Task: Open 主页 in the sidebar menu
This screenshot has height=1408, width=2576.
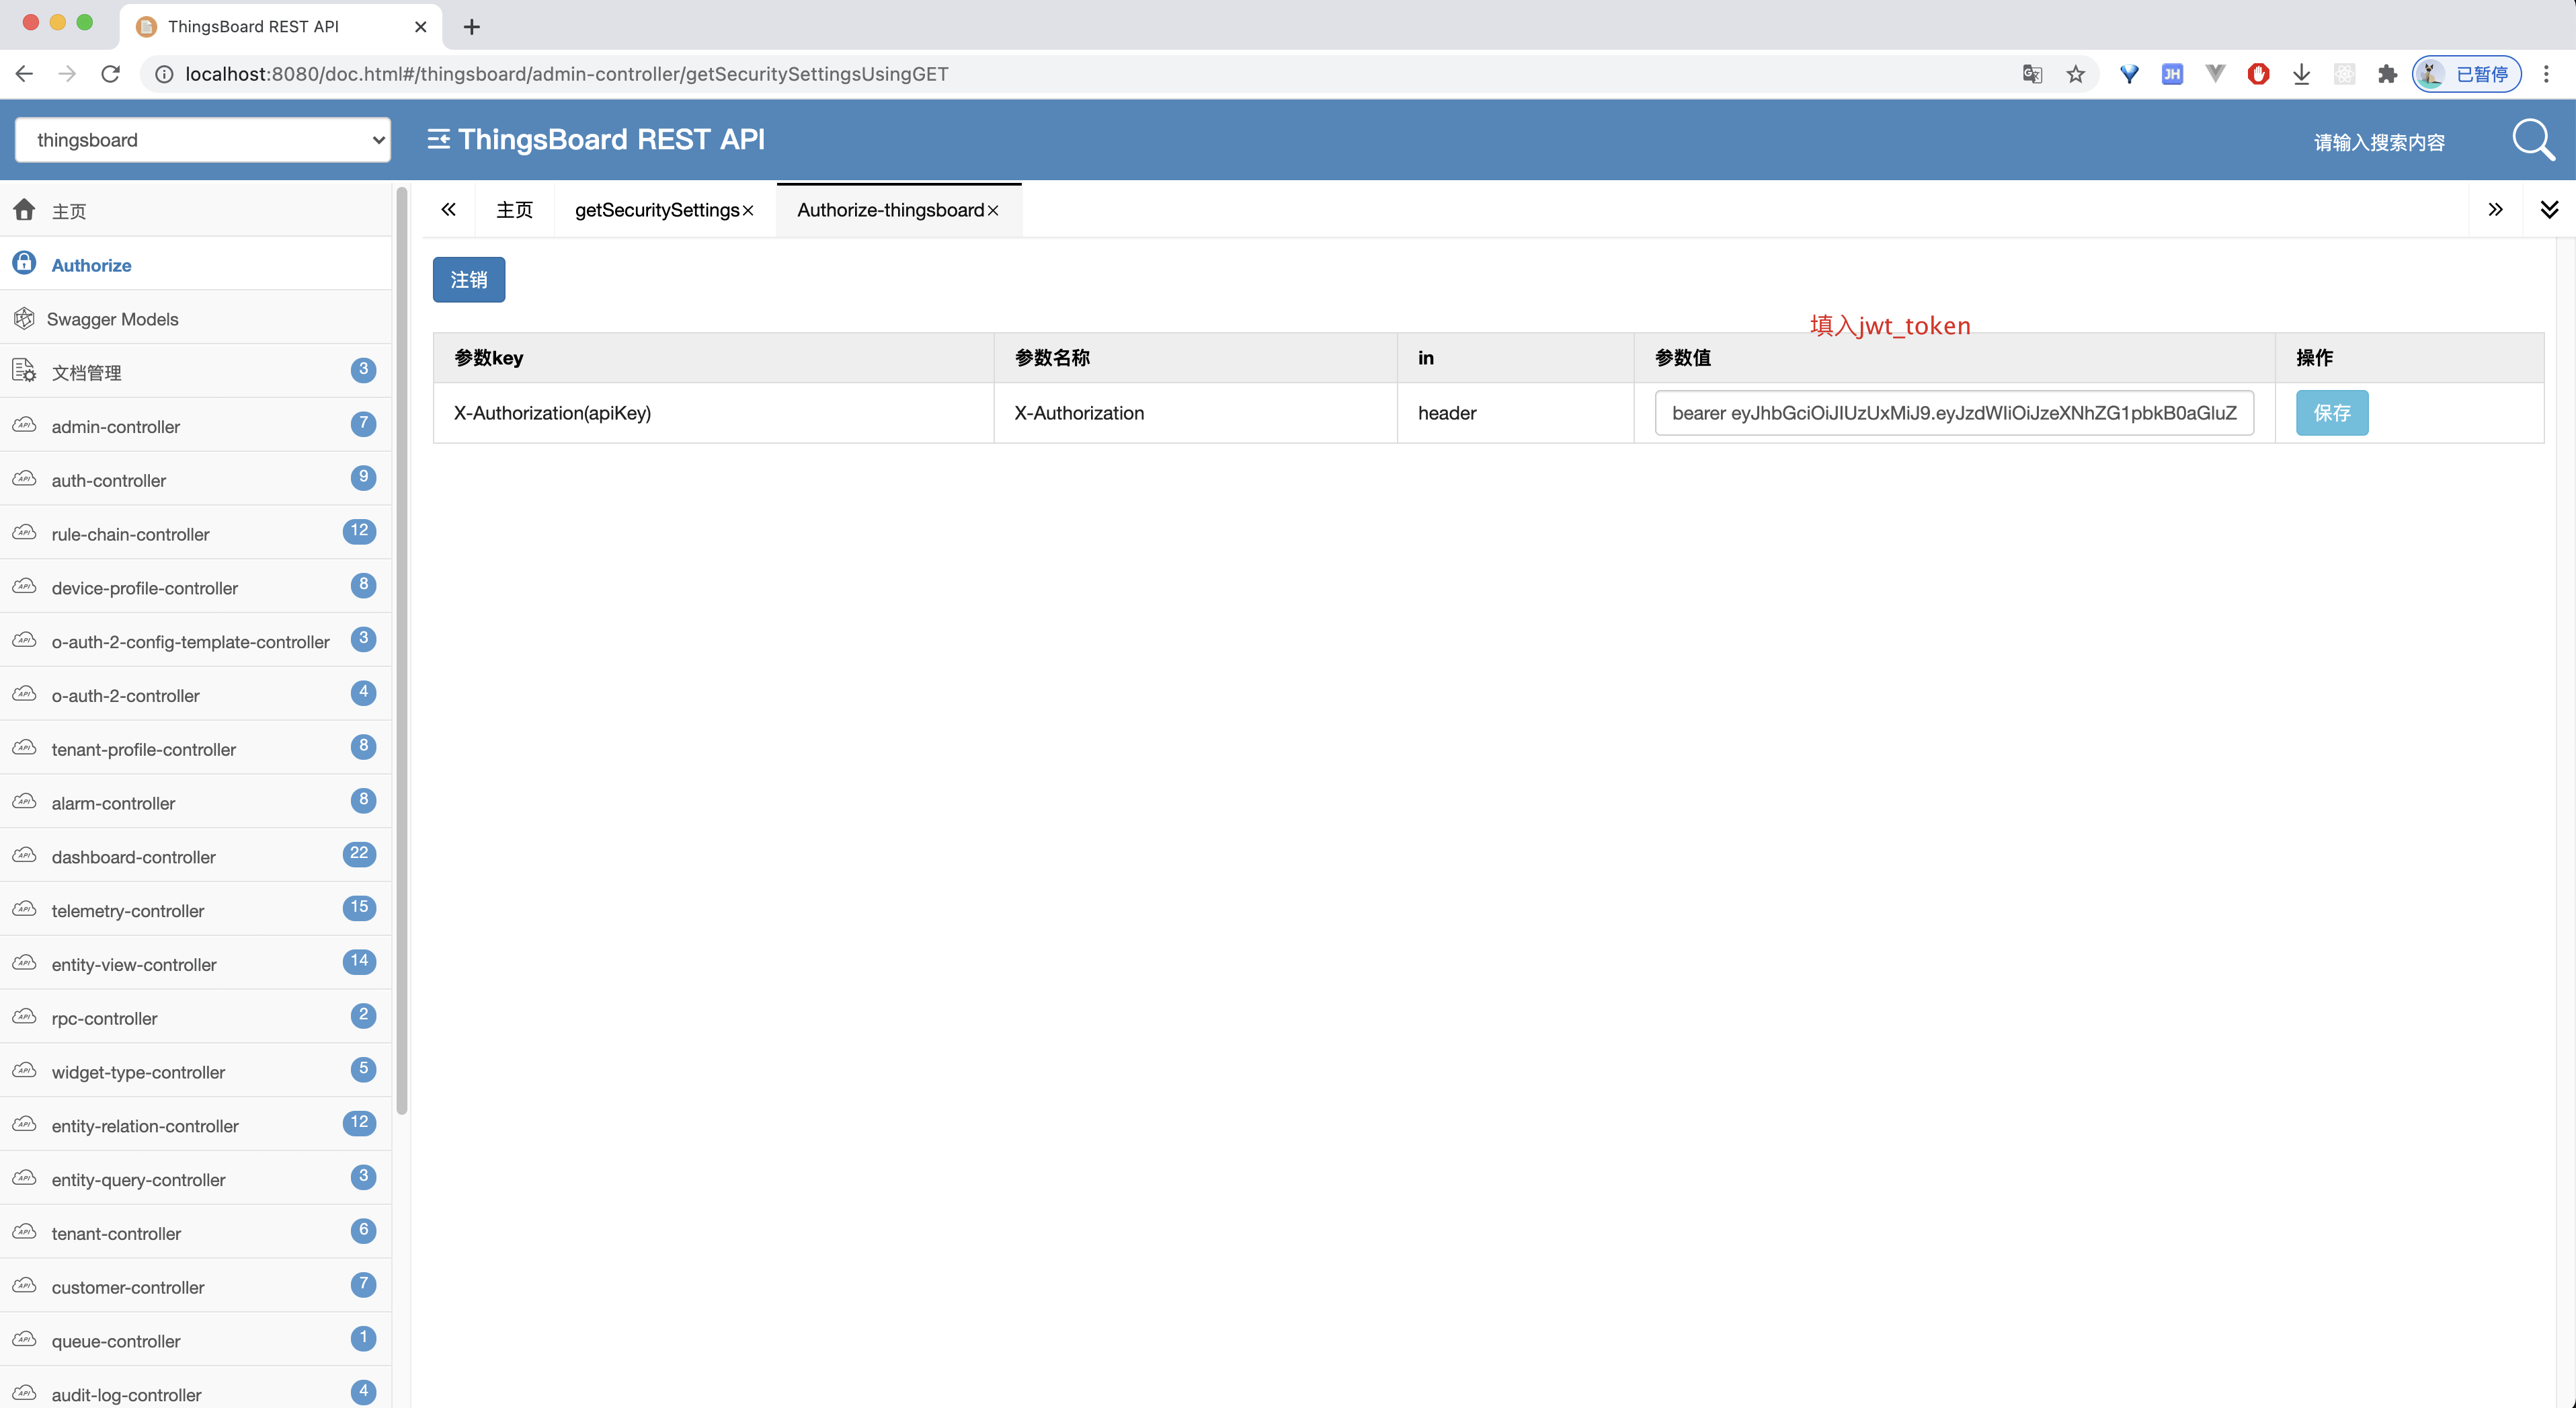Action: 195,210
